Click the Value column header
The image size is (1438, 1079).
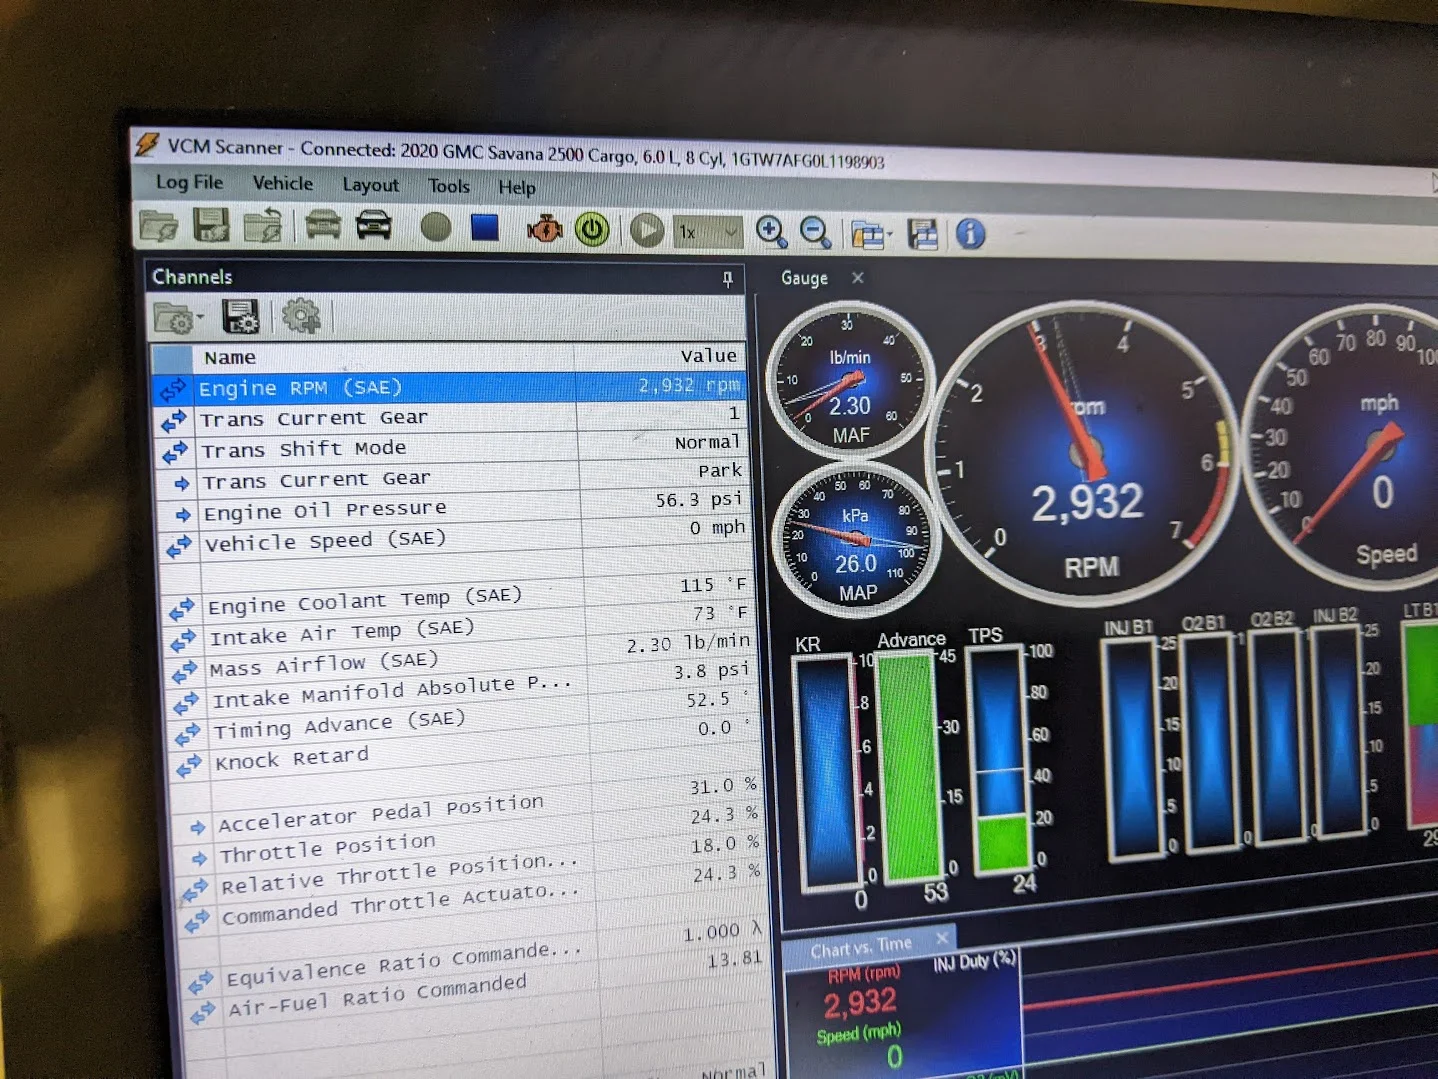pyautogui.click(x=659, y=356)
